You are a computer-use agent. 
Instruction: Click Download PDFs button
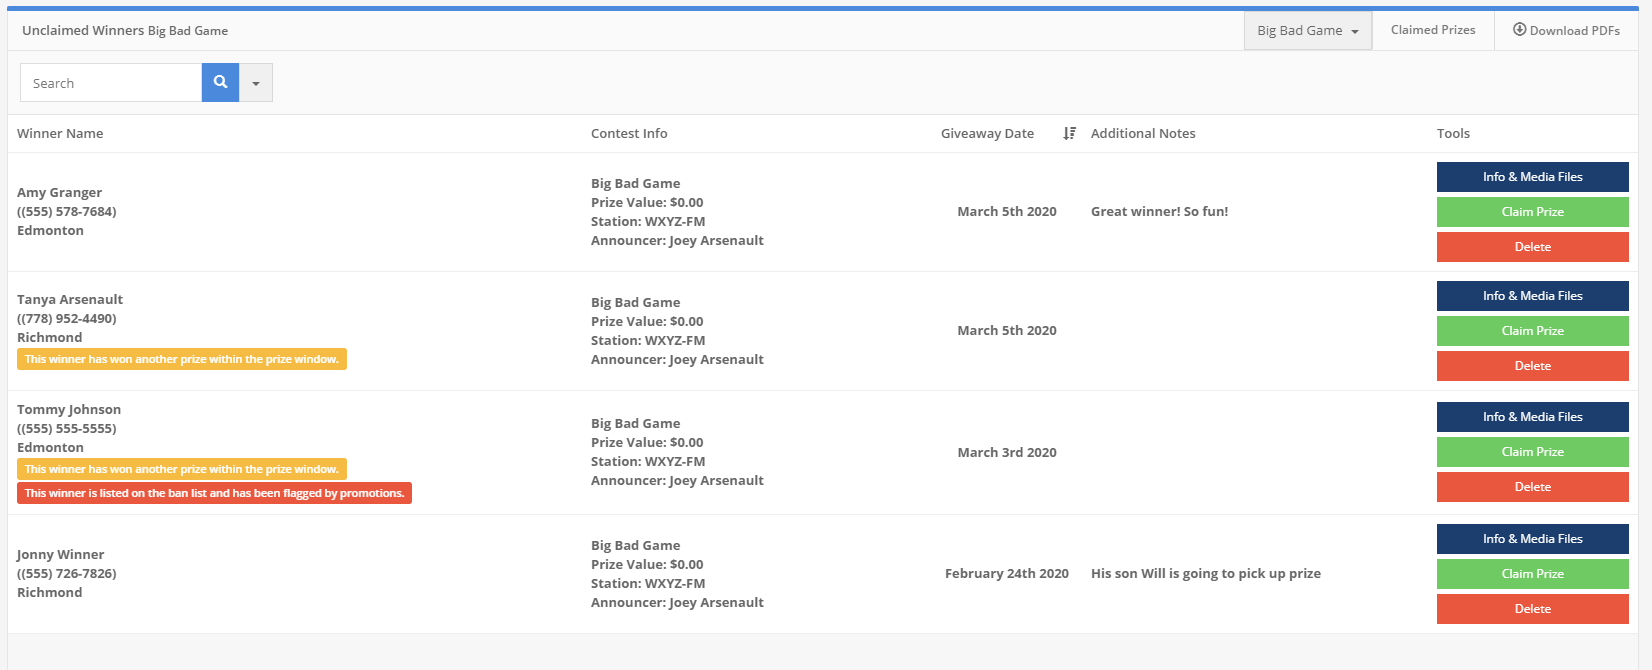[x=1566, y=30]
